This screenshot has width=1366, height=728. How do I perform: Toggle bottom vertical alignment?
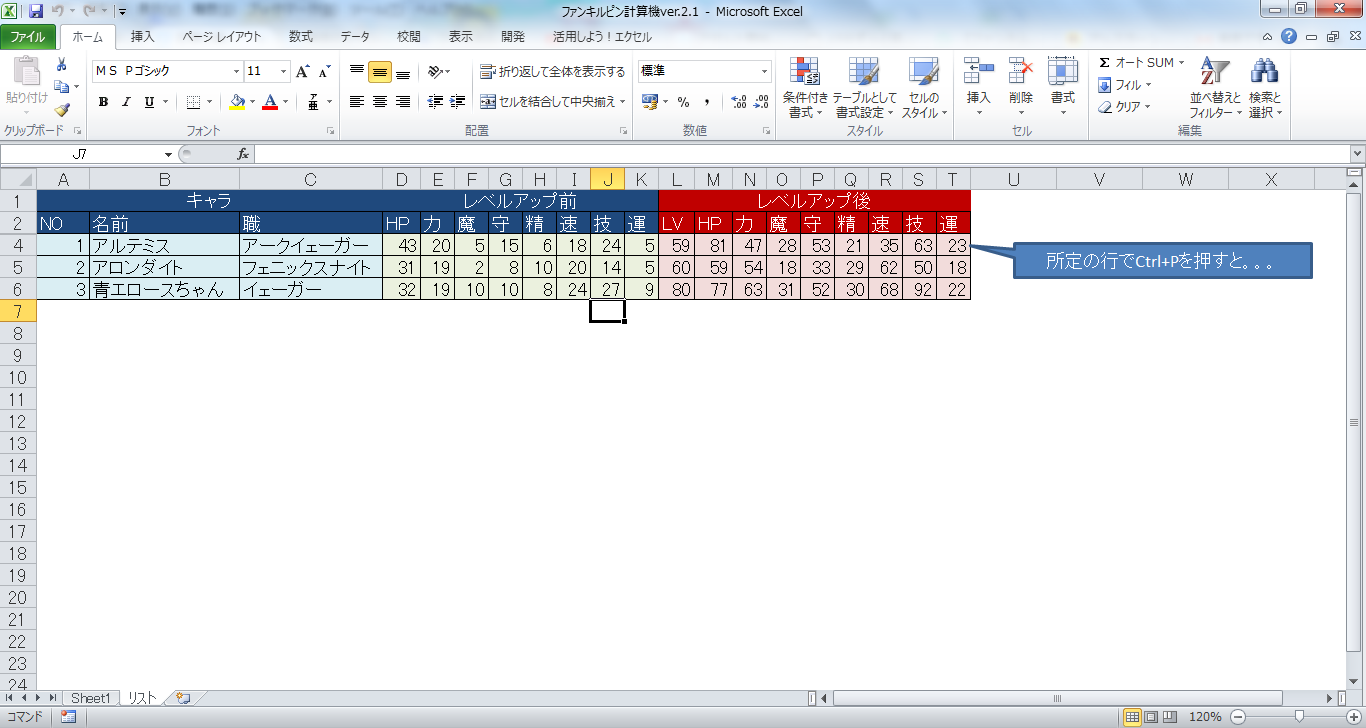coord(403,72)
